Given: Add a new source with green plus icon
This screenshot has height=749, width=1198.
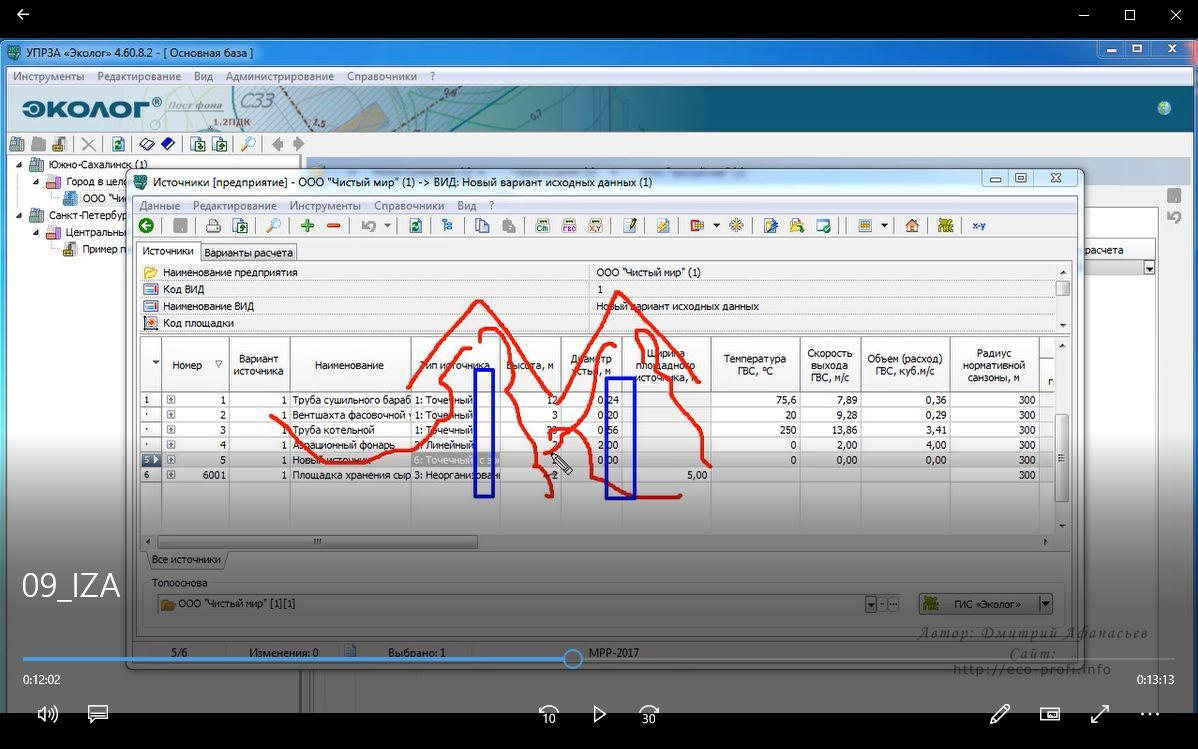Looking at the screenshot, I should [x=307, y=226].
